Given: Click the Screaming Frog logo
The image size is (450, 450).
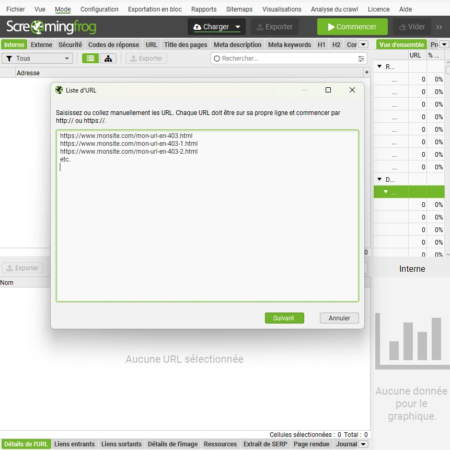Looking at the screenshot, I should (x=51, y=27).
